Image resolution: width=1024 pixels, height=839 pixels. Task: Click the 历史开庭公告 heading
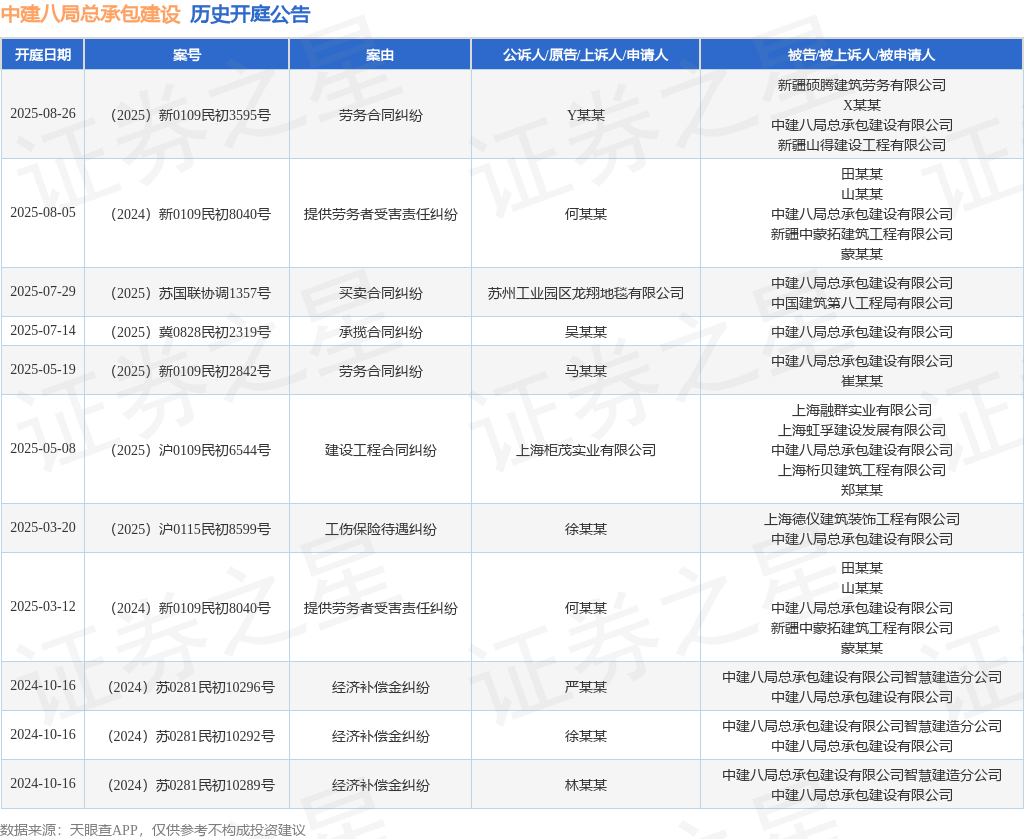[250, 15]
